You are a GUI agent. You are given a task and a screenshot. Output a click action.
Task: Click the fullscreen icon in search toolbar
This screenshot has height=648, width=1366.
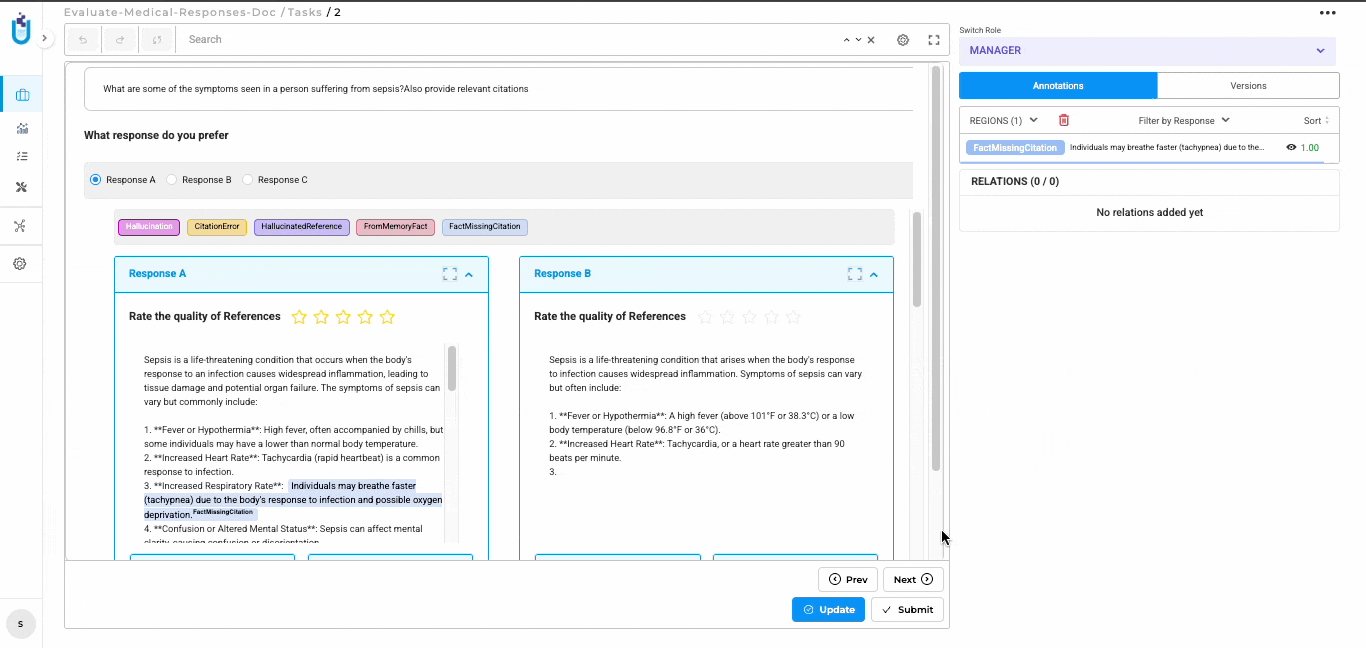934,40
